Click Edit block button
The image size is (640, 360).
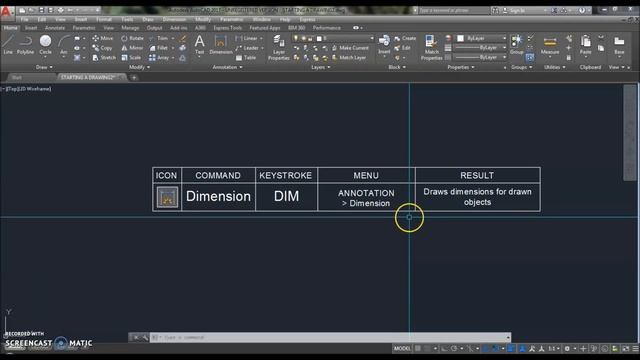coord(403,48)
